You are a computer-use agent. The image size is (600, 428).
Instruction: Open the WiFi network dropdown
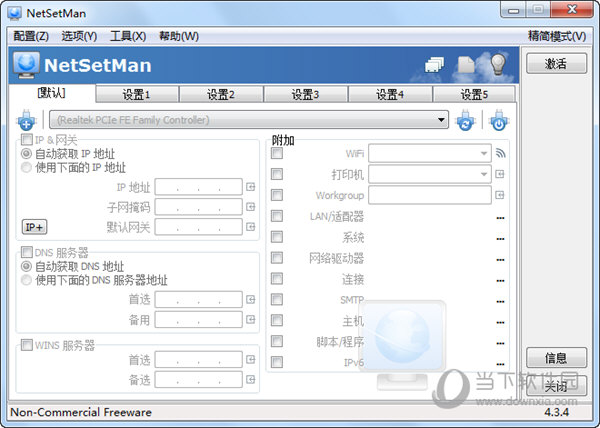(x=430, y=153)
